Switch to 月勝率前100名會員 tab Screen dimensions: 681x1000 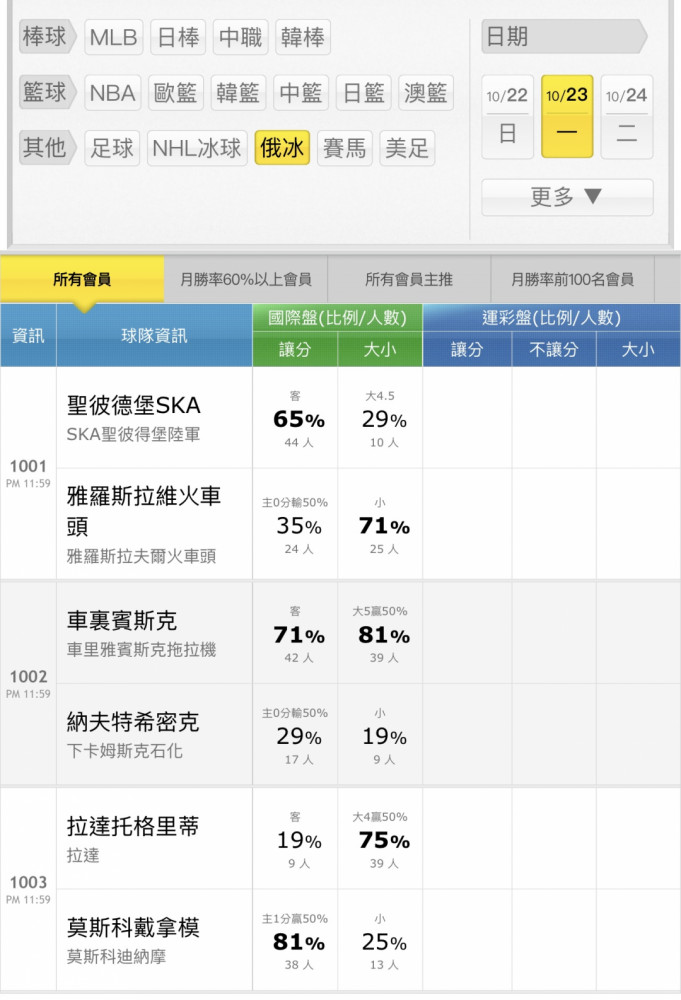tap(572, 279)
